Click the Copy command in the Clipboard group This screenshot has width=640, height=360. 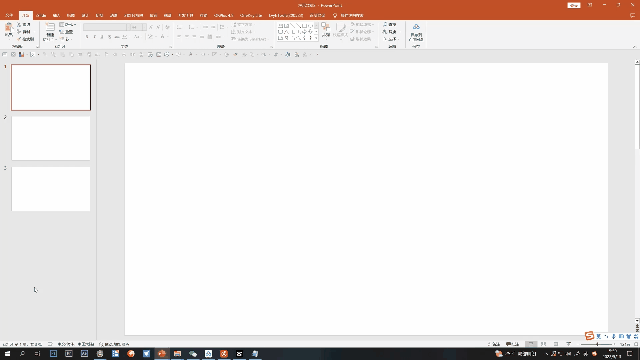coord(24,32)
